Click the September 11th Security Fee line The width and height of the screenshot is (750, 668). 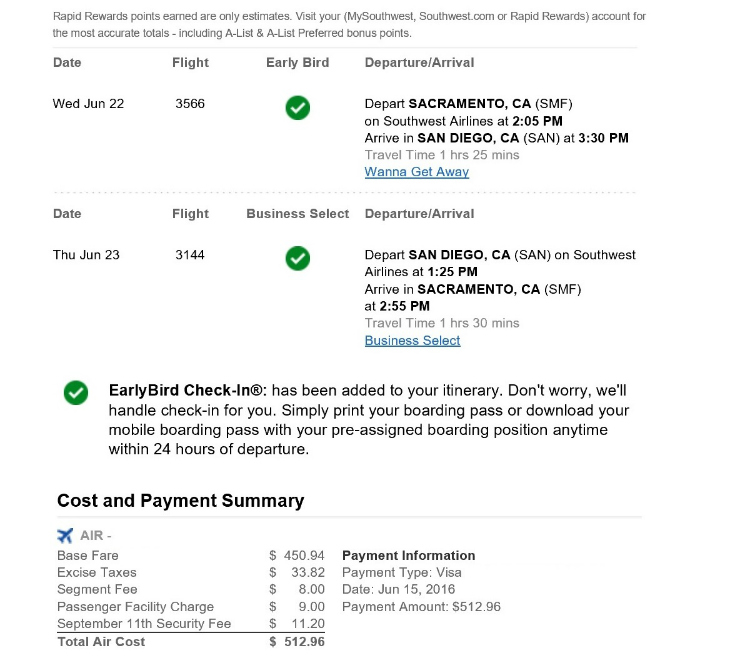[x=144, y=624]
